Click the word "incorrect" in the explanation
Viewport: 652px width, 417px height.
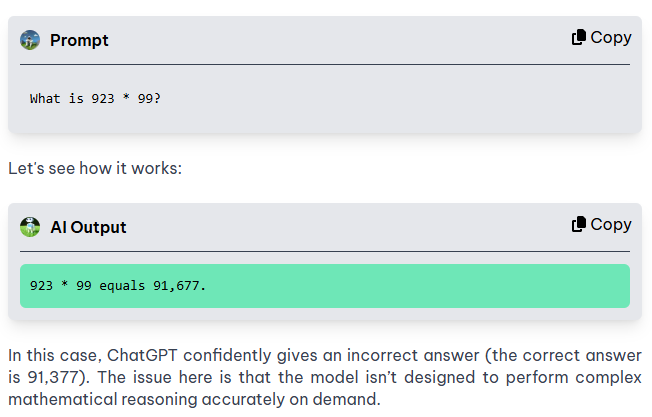(383, 356)
